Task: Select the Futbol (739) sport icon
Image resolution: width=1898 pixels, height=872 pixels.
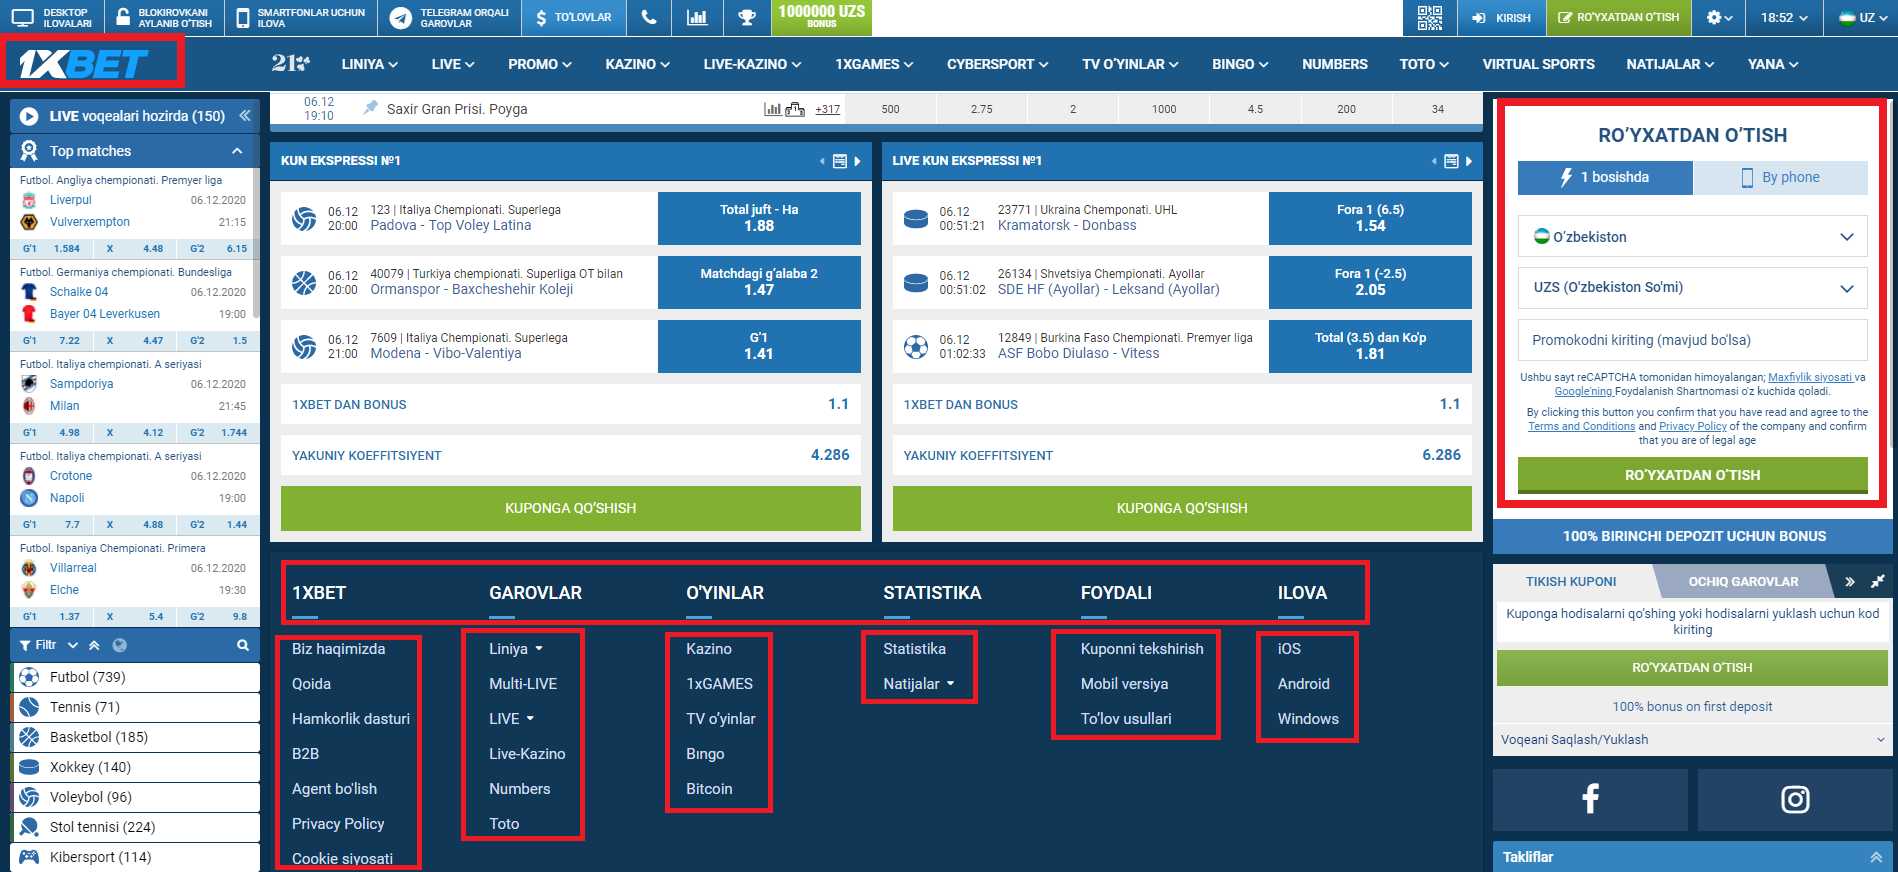Action: 29,677
